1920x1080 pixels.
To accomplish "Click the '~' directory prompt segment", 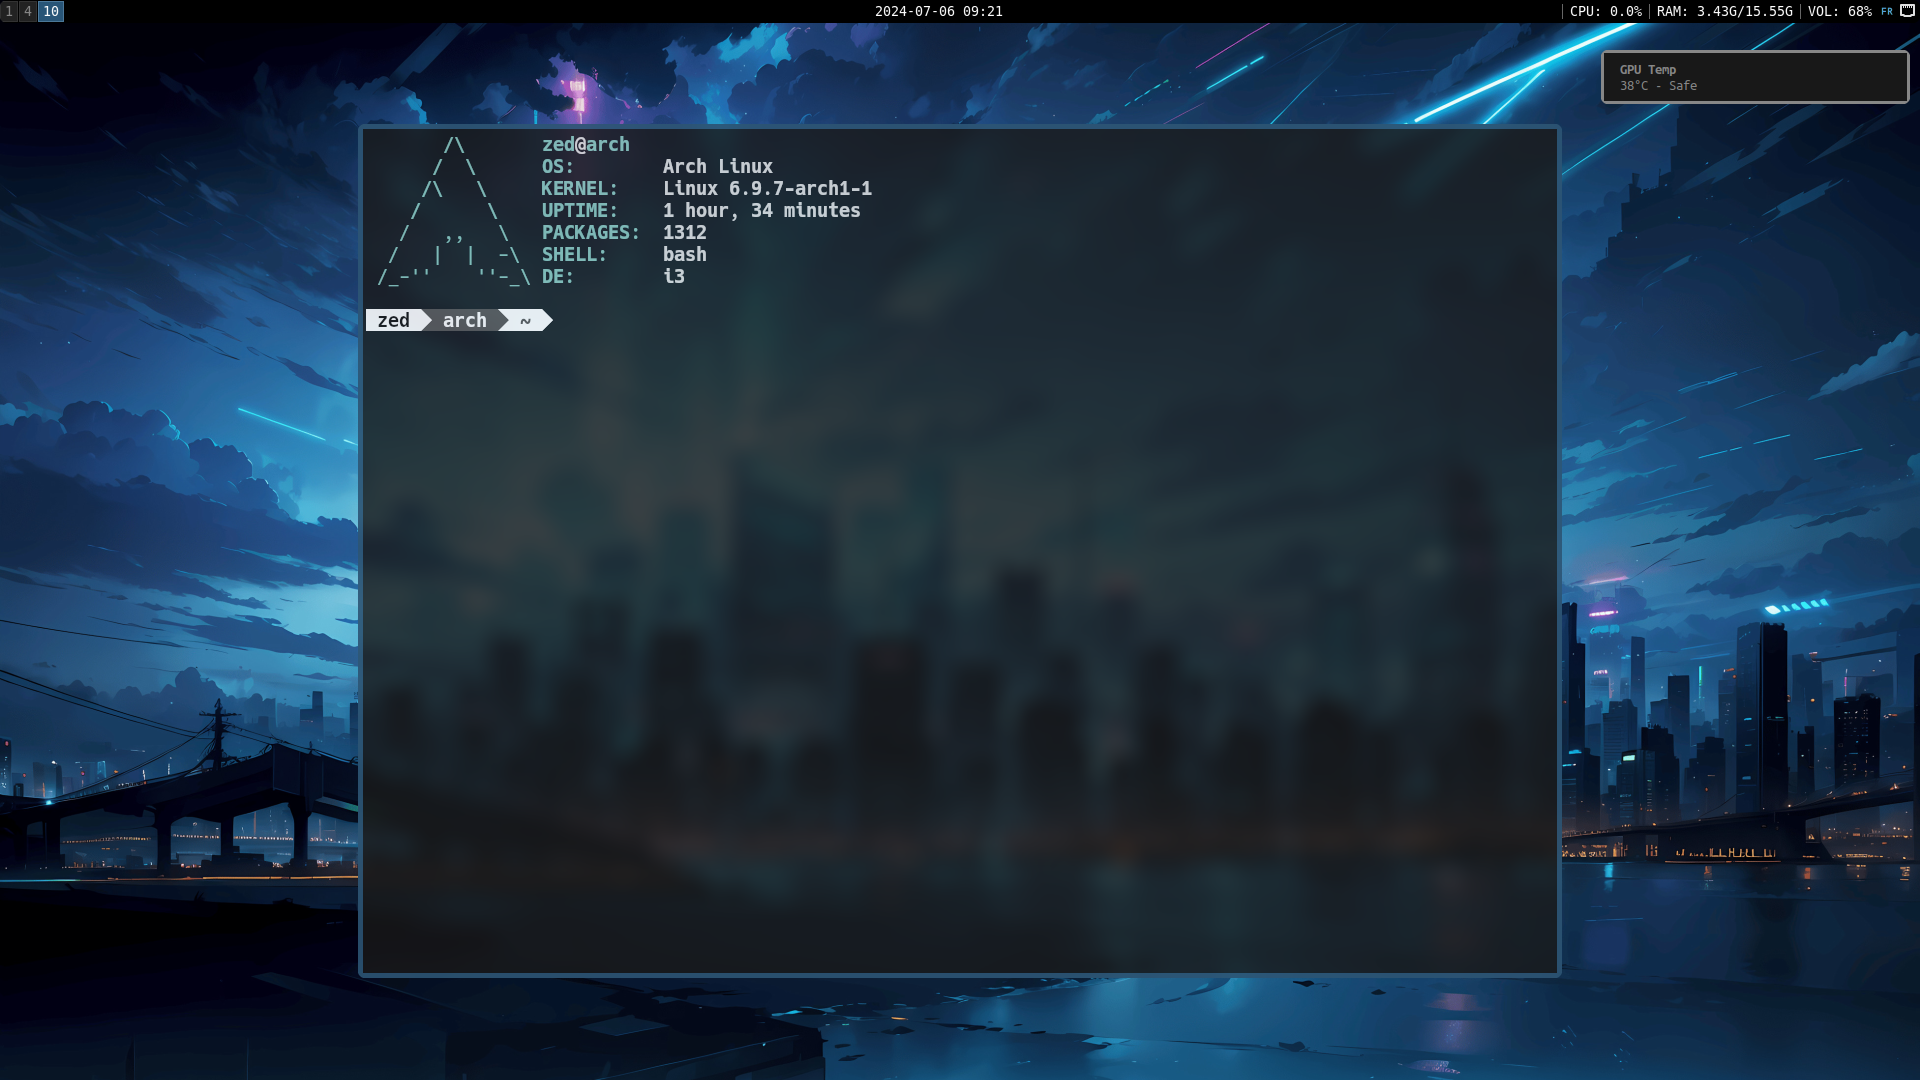I will [526, 320].
